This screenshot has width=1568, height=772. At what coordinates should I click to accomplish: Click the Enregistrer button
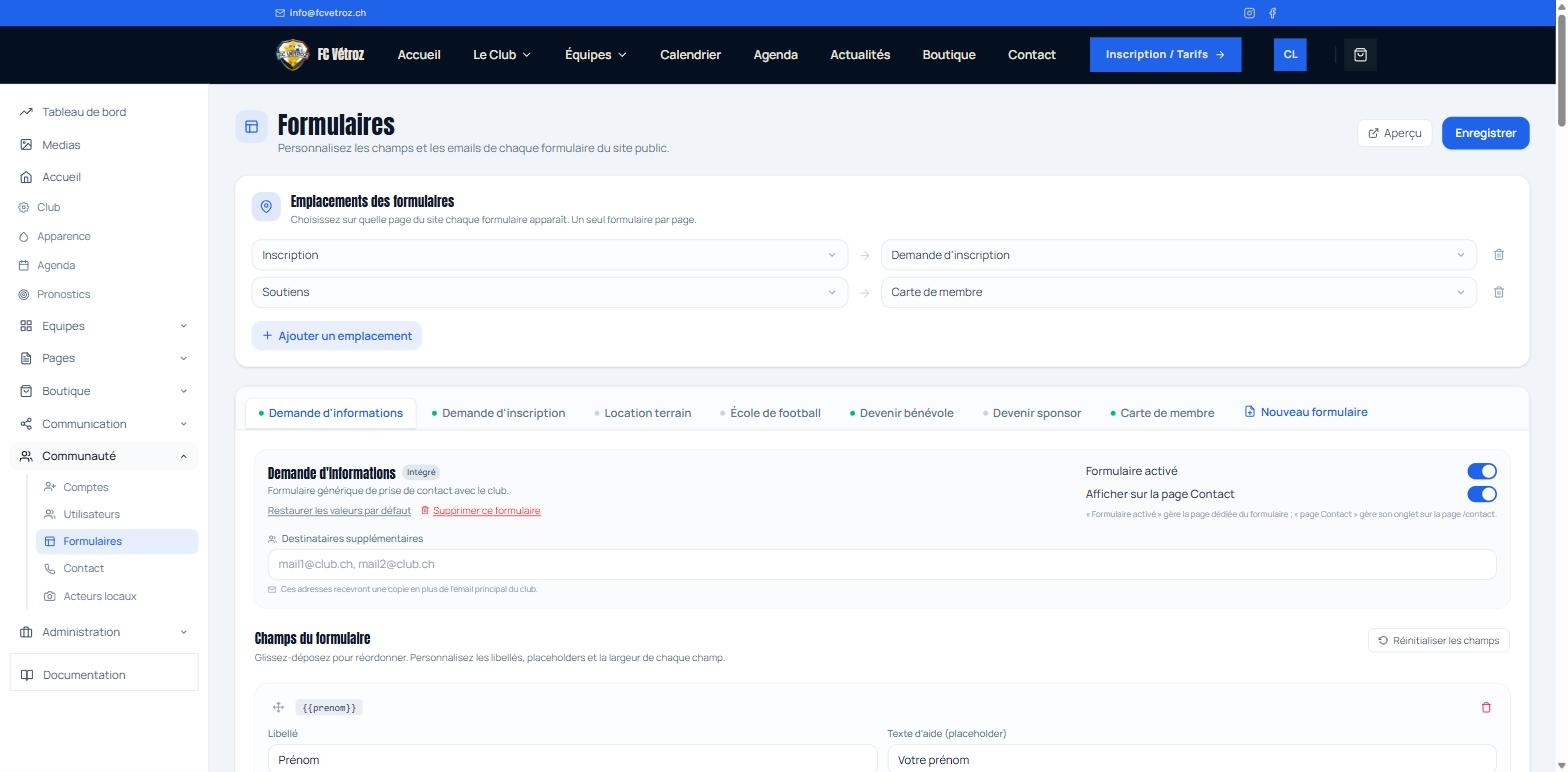(x=1485, y=133)
